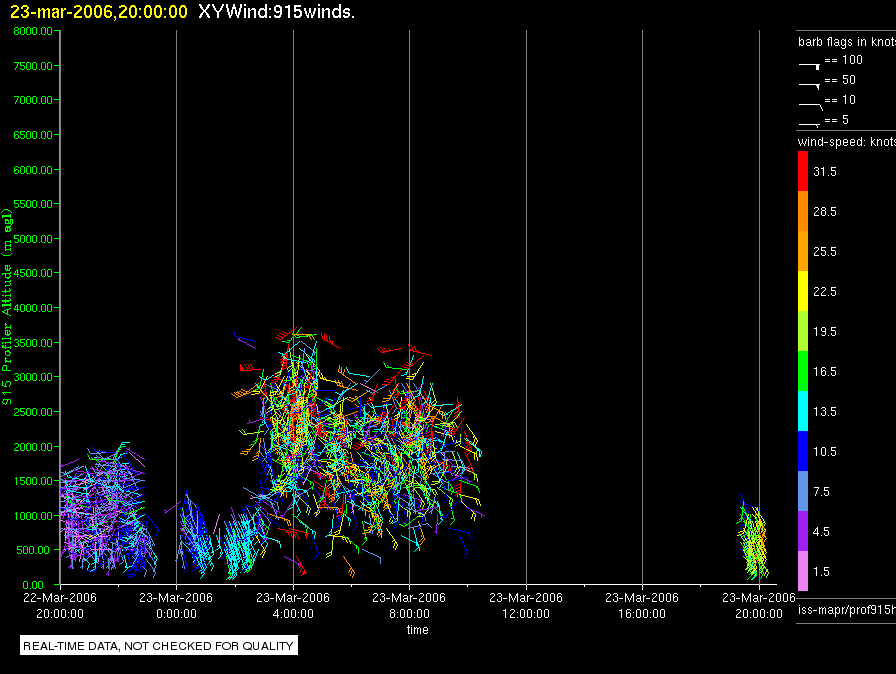Click the 22-Mar-2006 20:00:00 time axis label
This screenshot has width=896, height=674.
(60, 605)
